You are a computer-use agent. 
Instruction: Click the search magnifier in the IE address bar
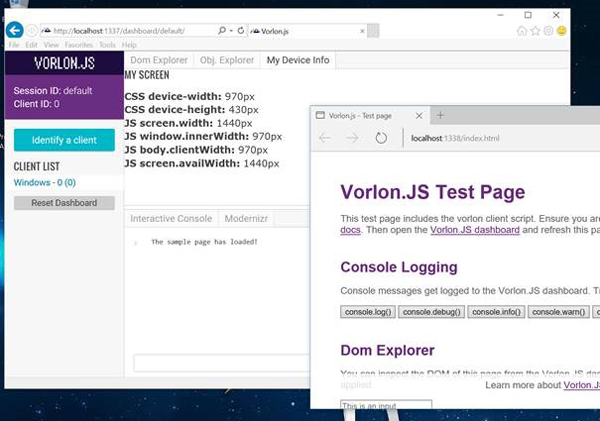click(x=222, y=30)
